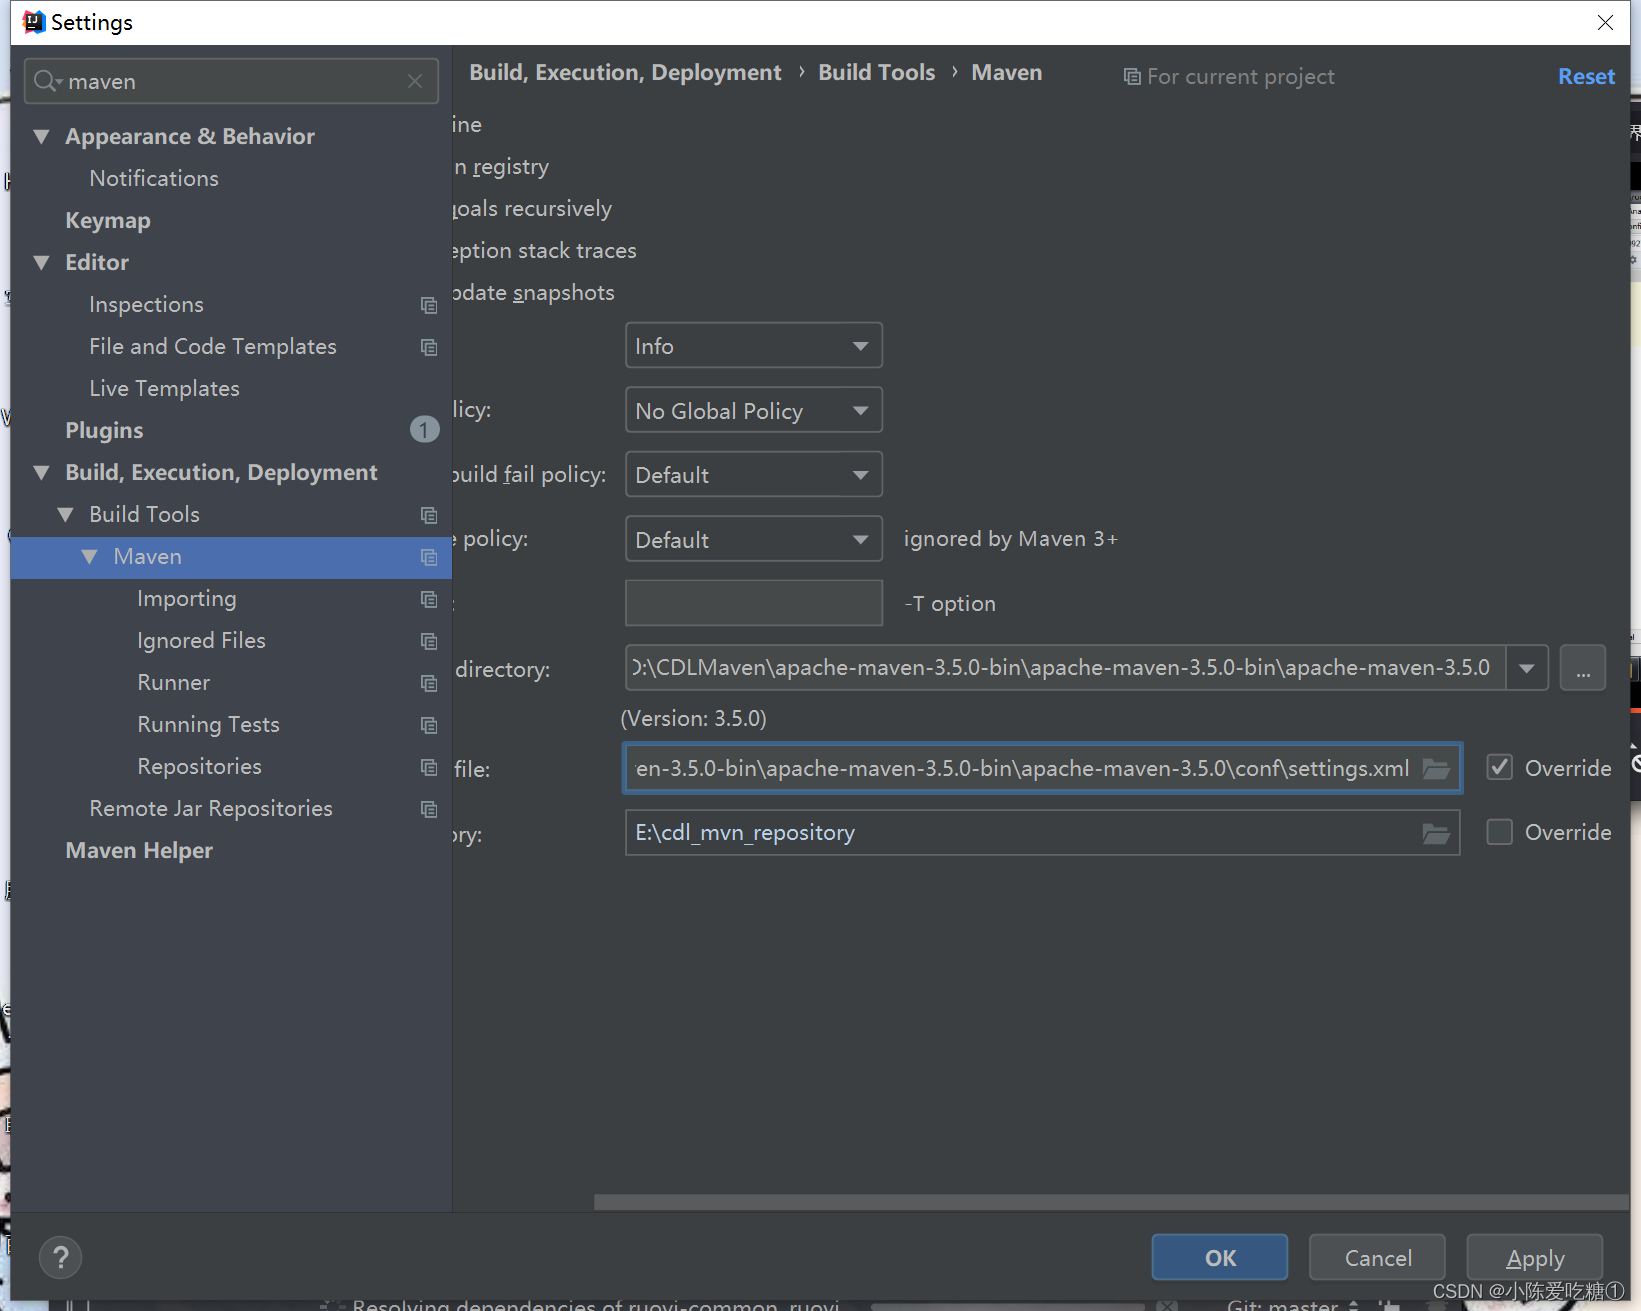This screenshot has width=1641, height=1311.
Task: Click project-level icon beside Remote Jar Repositories
Action: pos(429,809)
